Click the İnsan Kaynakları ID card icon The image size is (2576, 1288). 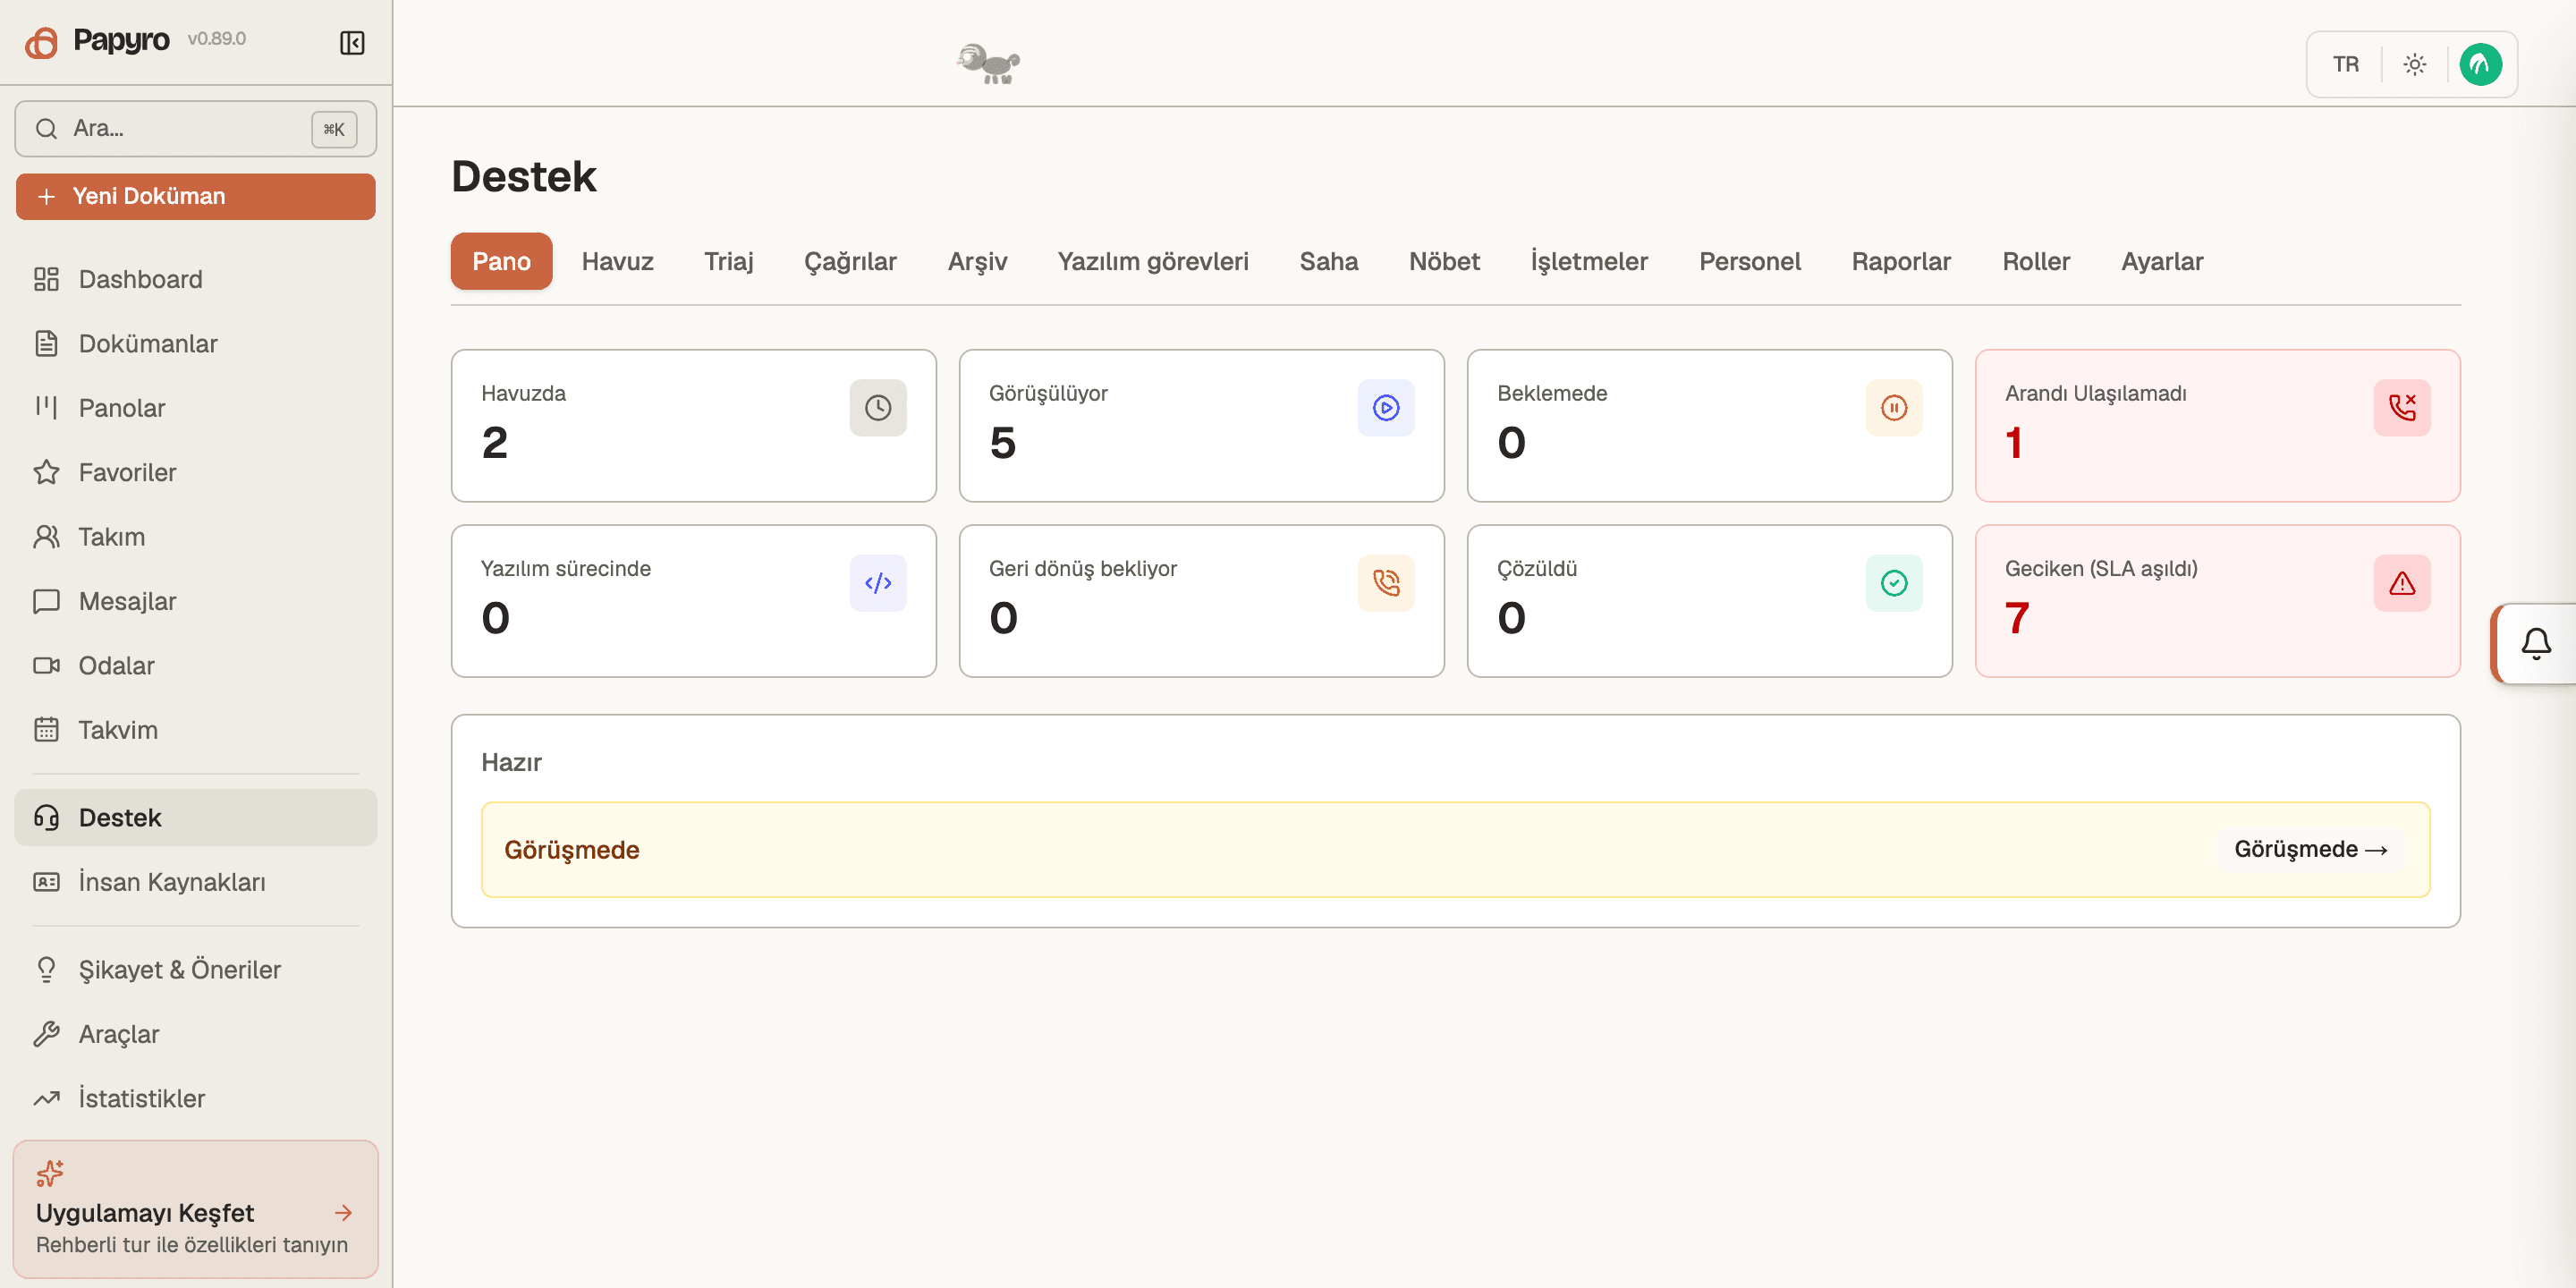tap(46, 881)
